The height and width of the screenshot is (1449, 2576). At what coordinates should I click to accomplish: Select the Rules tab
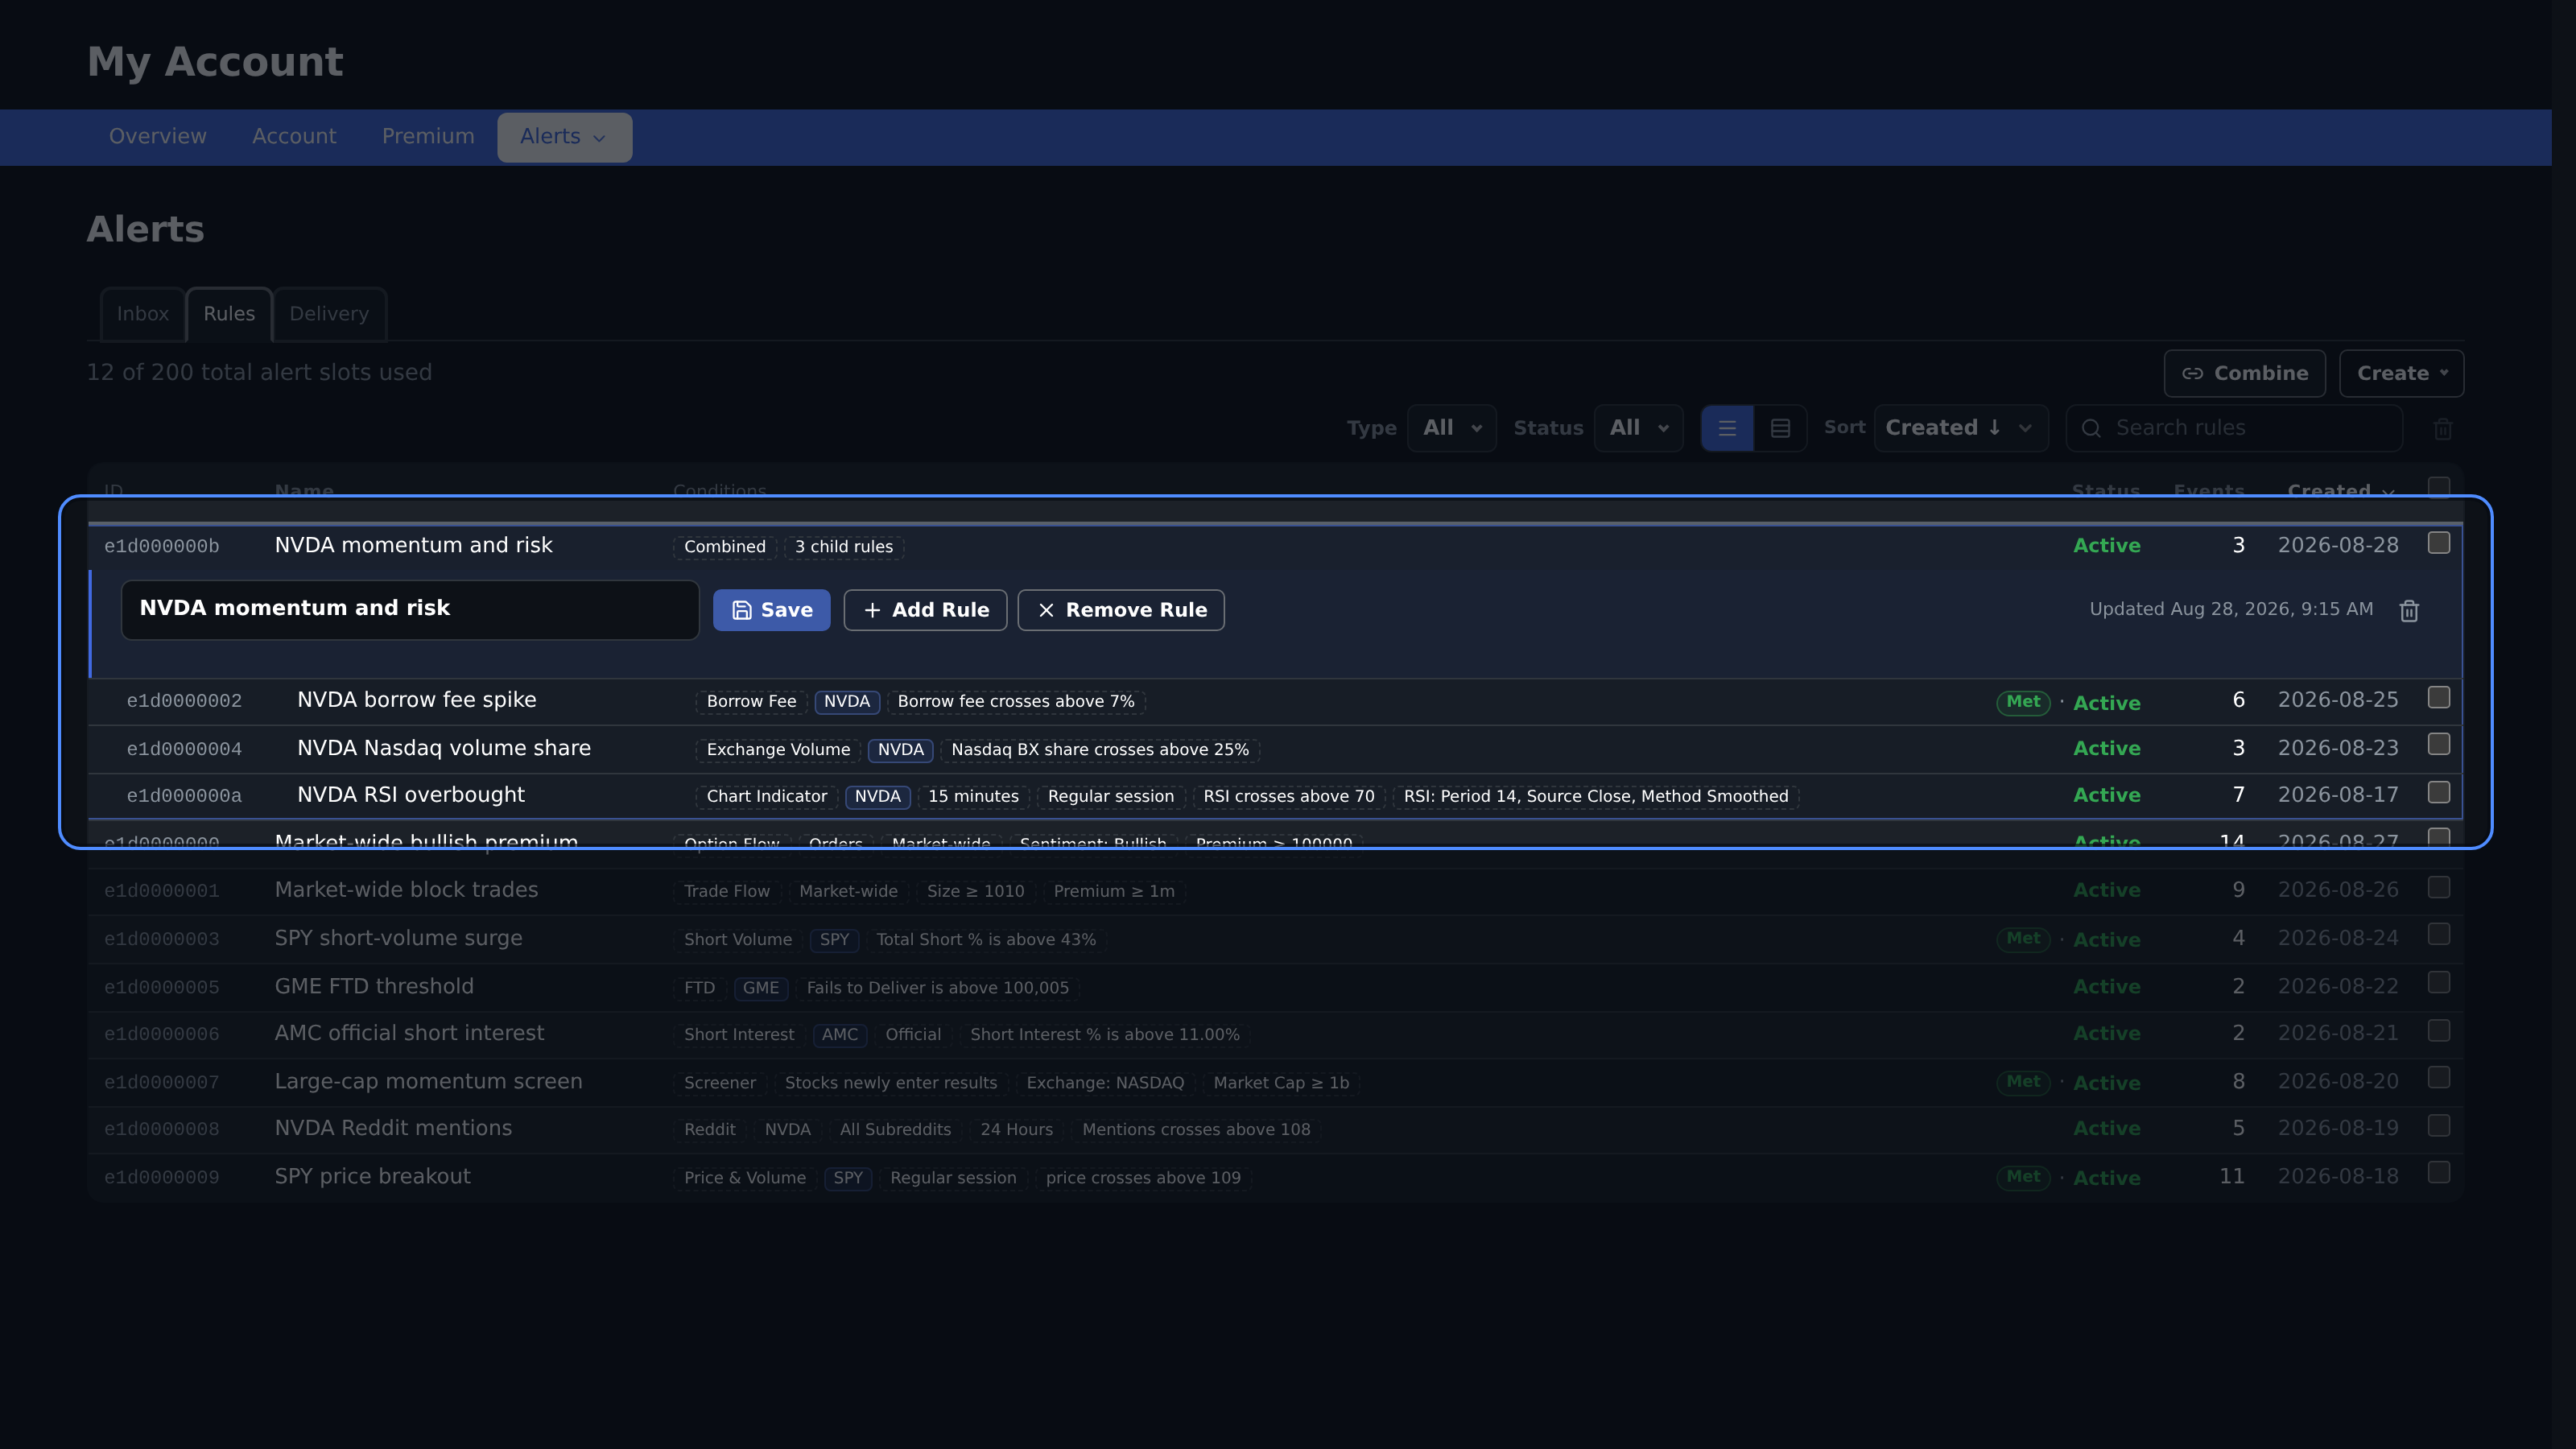(229, 314)
